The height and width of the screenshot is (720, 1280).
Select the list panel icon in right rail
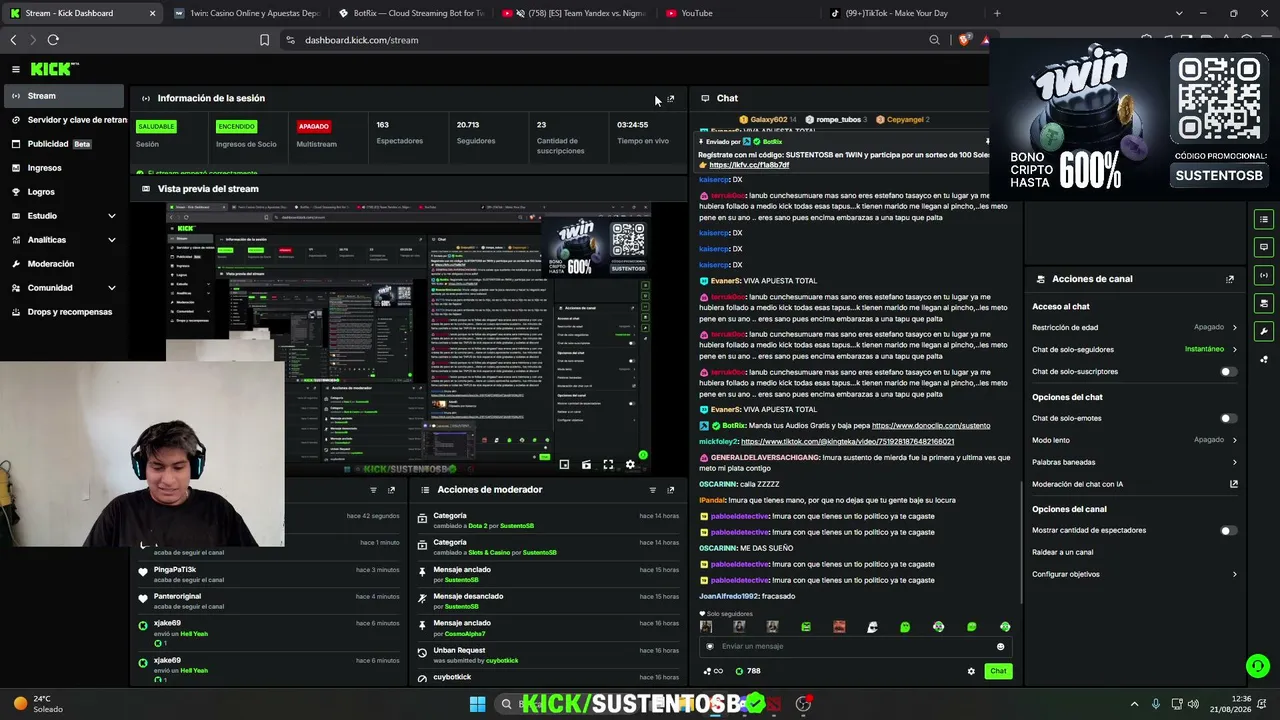pos(1264,219)
